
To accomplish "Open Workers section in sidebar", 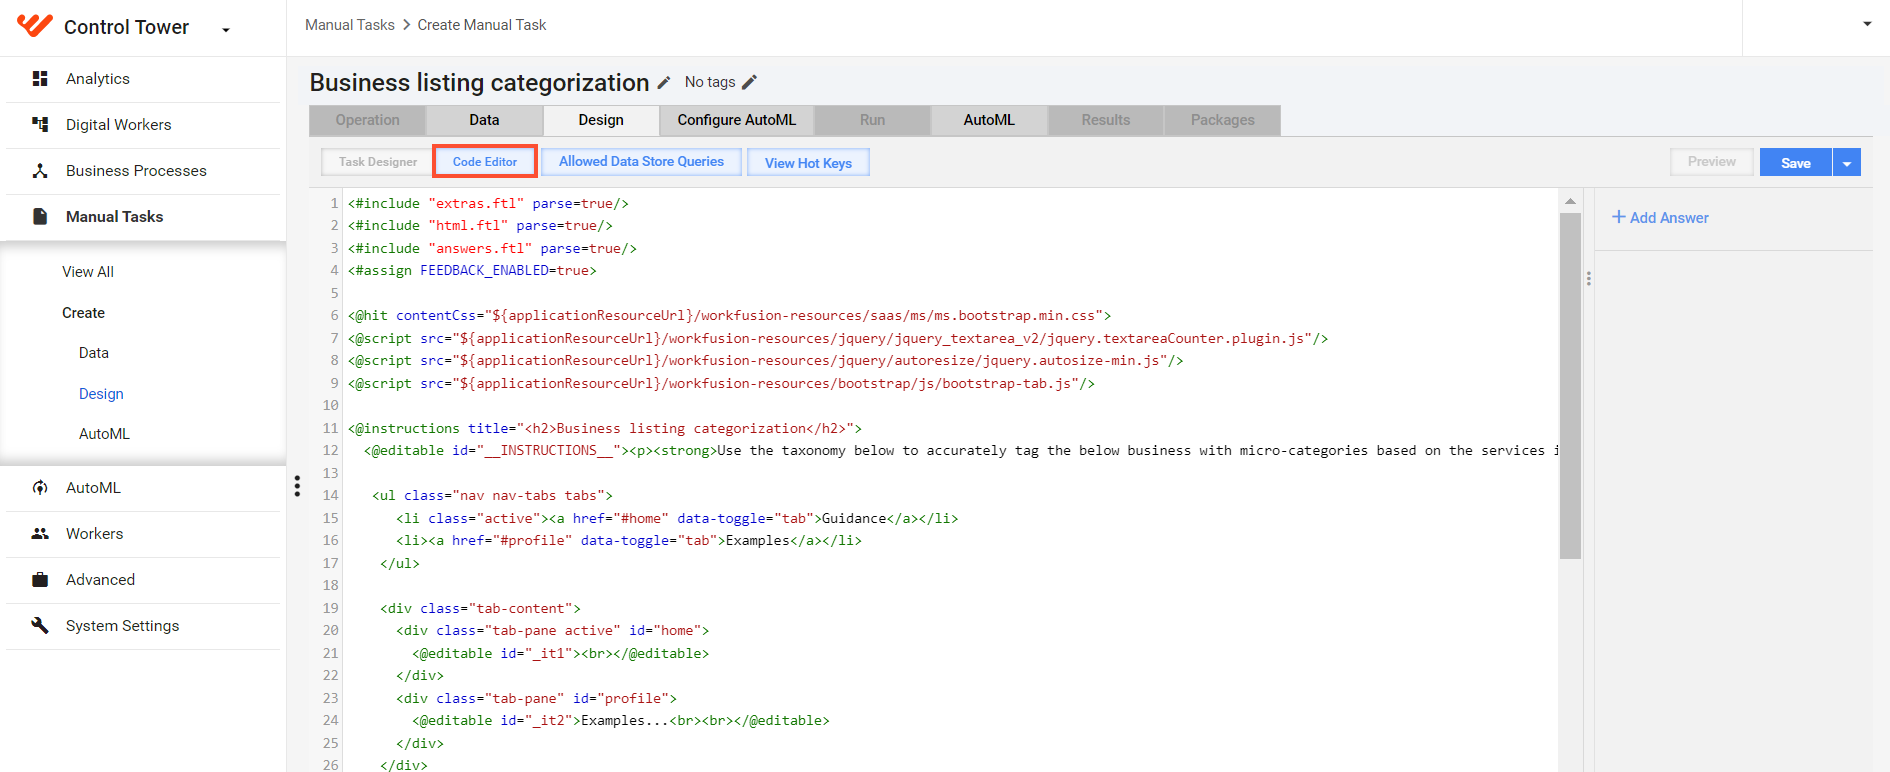I will 94,533.
